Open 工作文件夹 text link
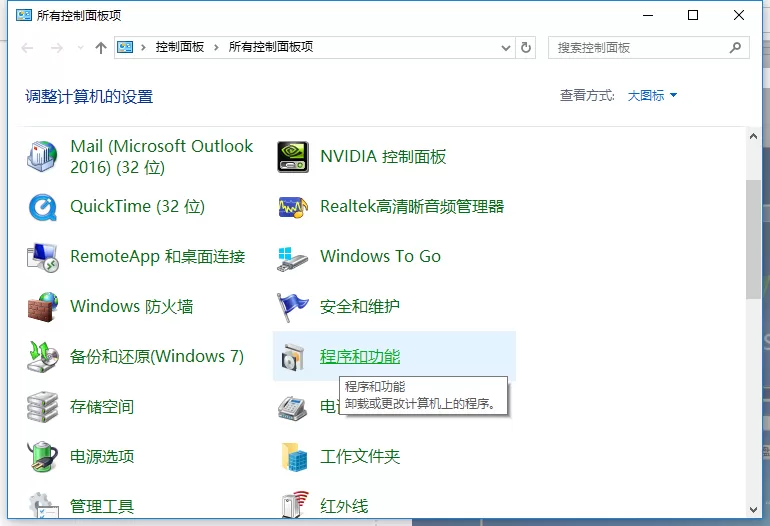Image resolution: width=770 pixels, height=526 pixels. 360,457
